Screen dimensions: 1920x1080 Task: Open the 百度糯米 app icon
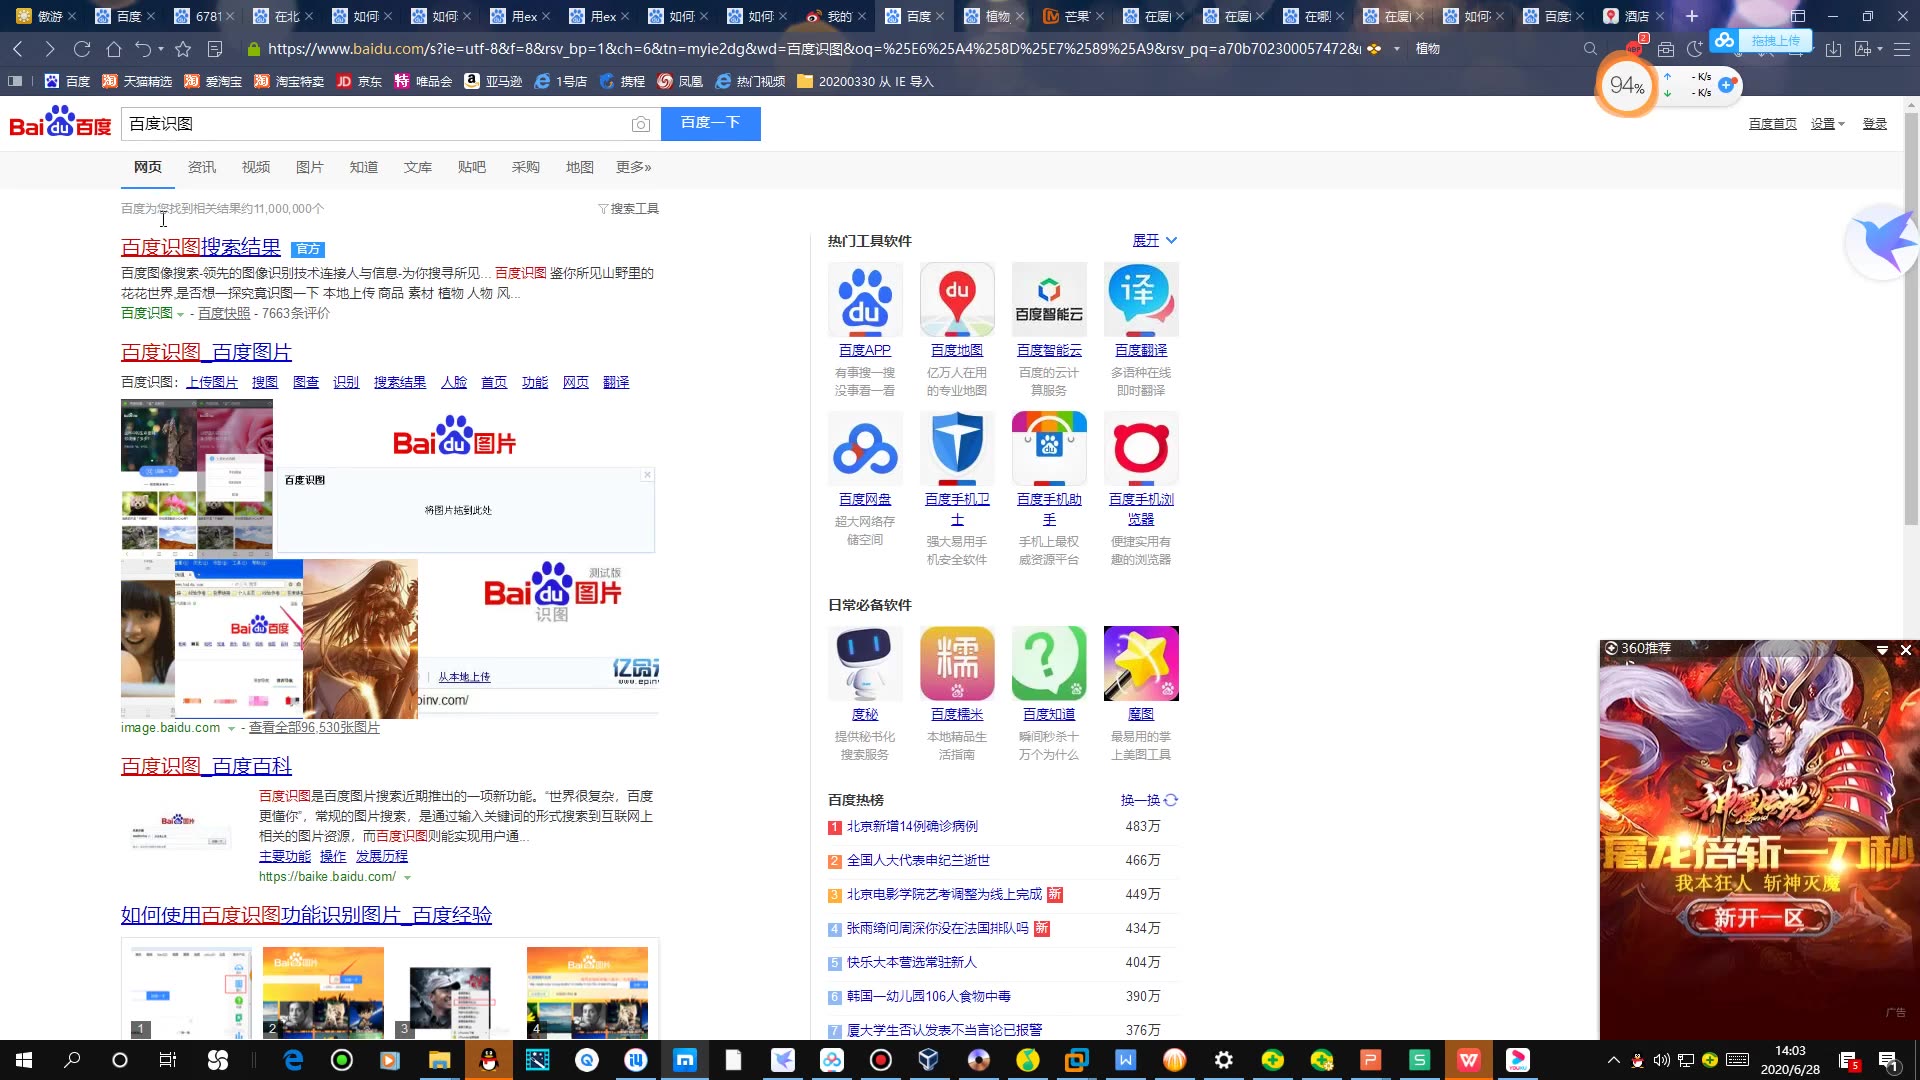tap(957, 664)
